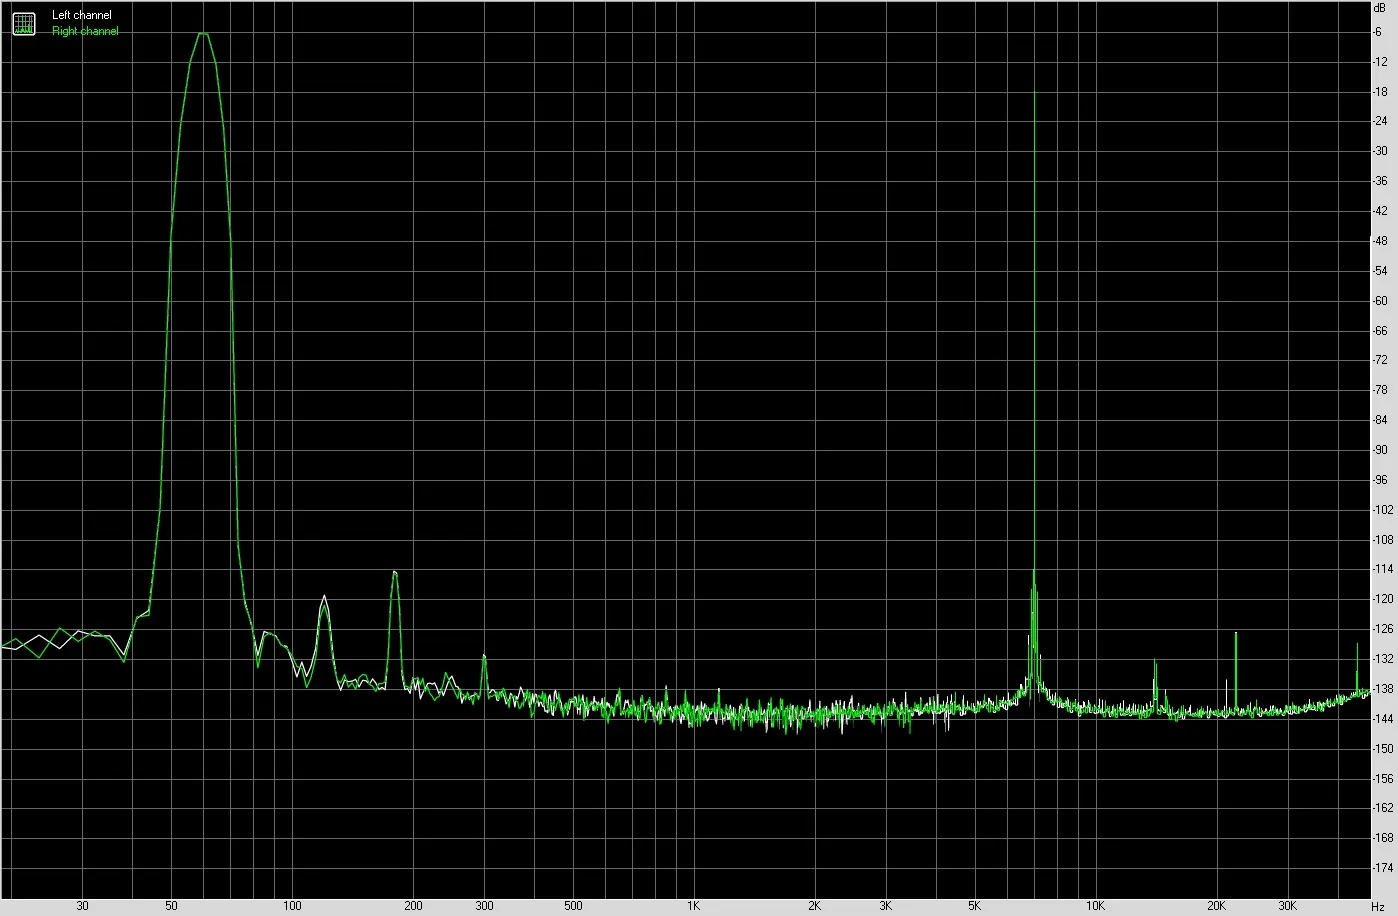Click the "-138" dB axis value
This screenshot has height=916, width=1398.
1384,689
